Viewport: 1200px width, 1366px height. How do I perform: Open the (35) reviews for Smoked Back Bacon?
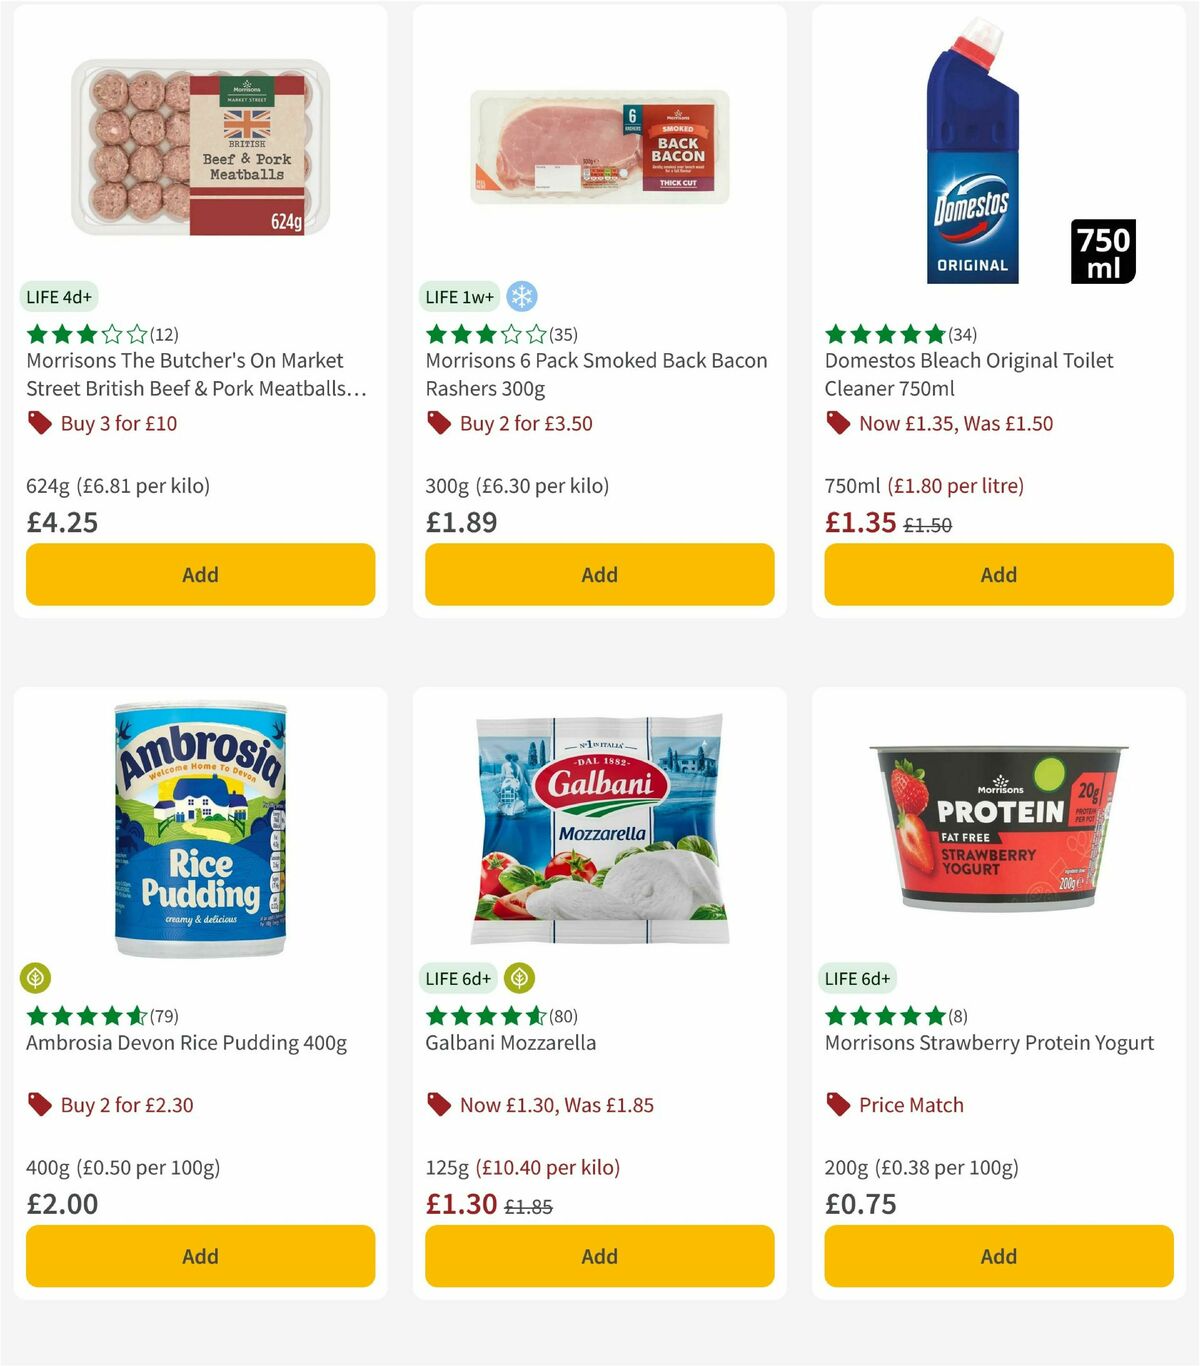click(561, 334)
